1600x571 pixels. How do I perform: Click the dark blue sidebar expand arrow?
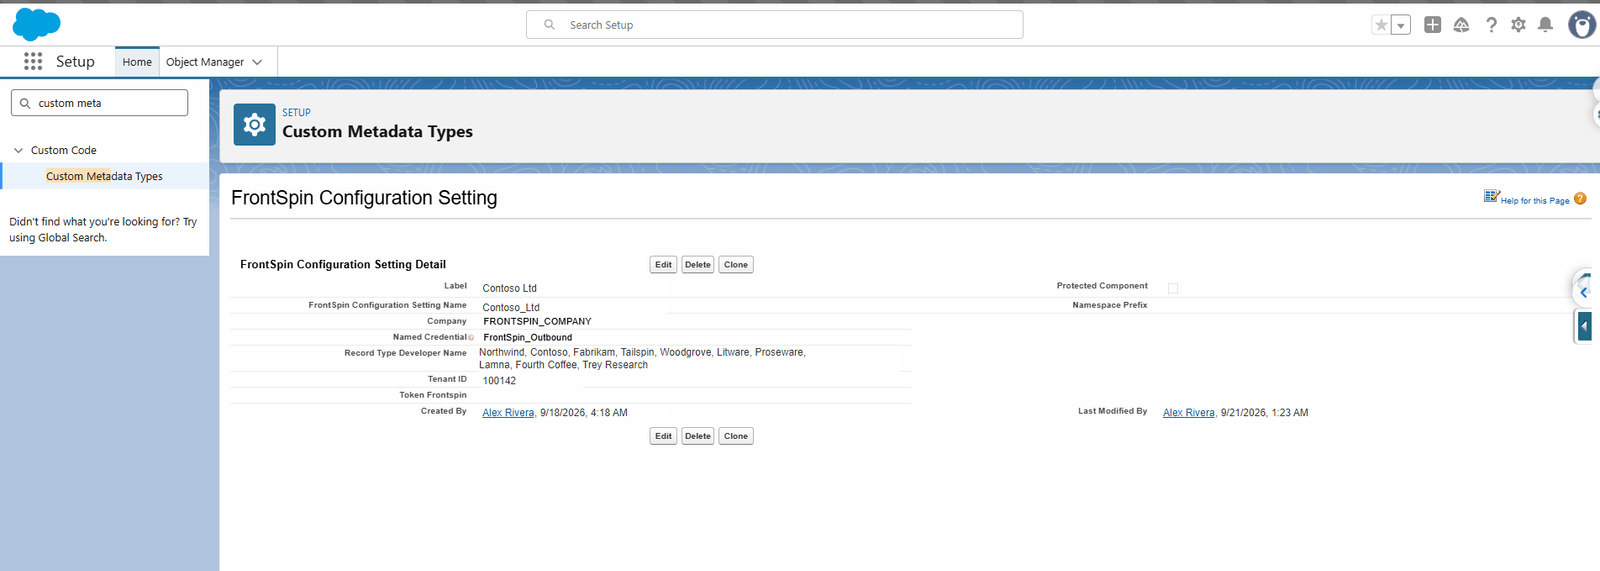coord(1584,326)
